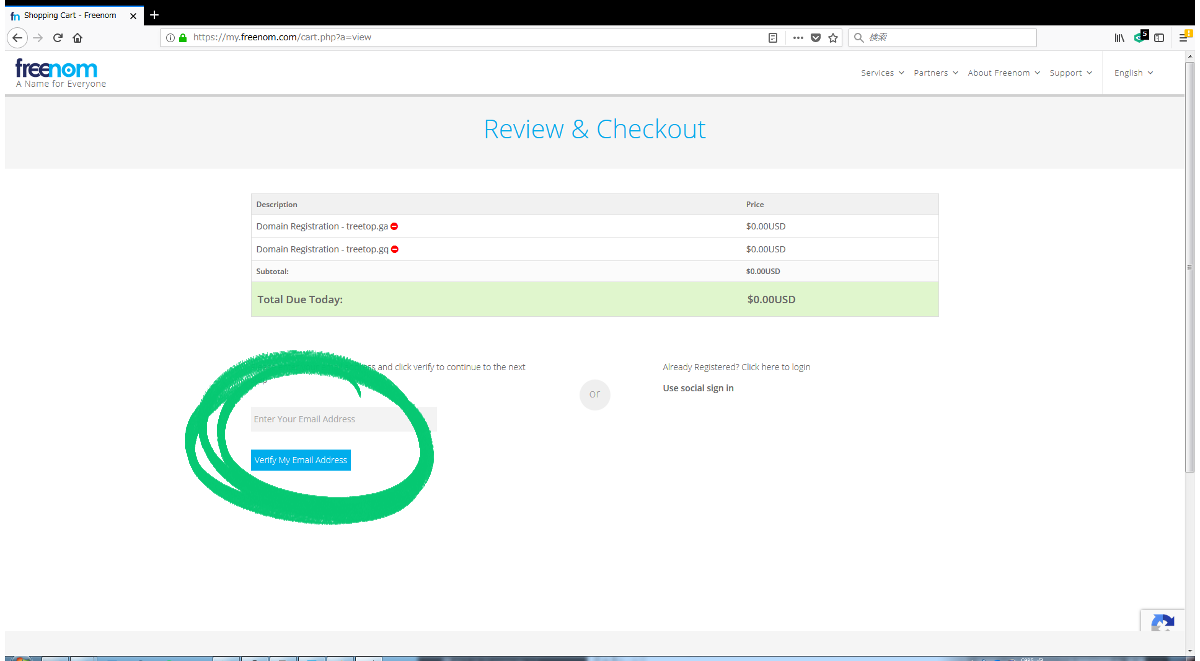Image resolution: width=1200 pixels, height=661 pixels.
Task: Click the treetop.ga $0.00USD price
Action: pos(766,226)
